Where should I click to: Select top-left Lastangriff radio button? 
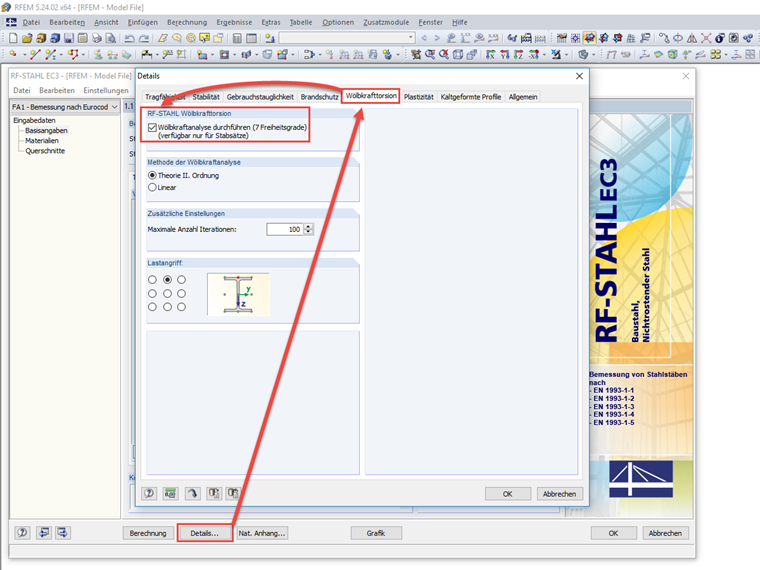tap(152, 280)
